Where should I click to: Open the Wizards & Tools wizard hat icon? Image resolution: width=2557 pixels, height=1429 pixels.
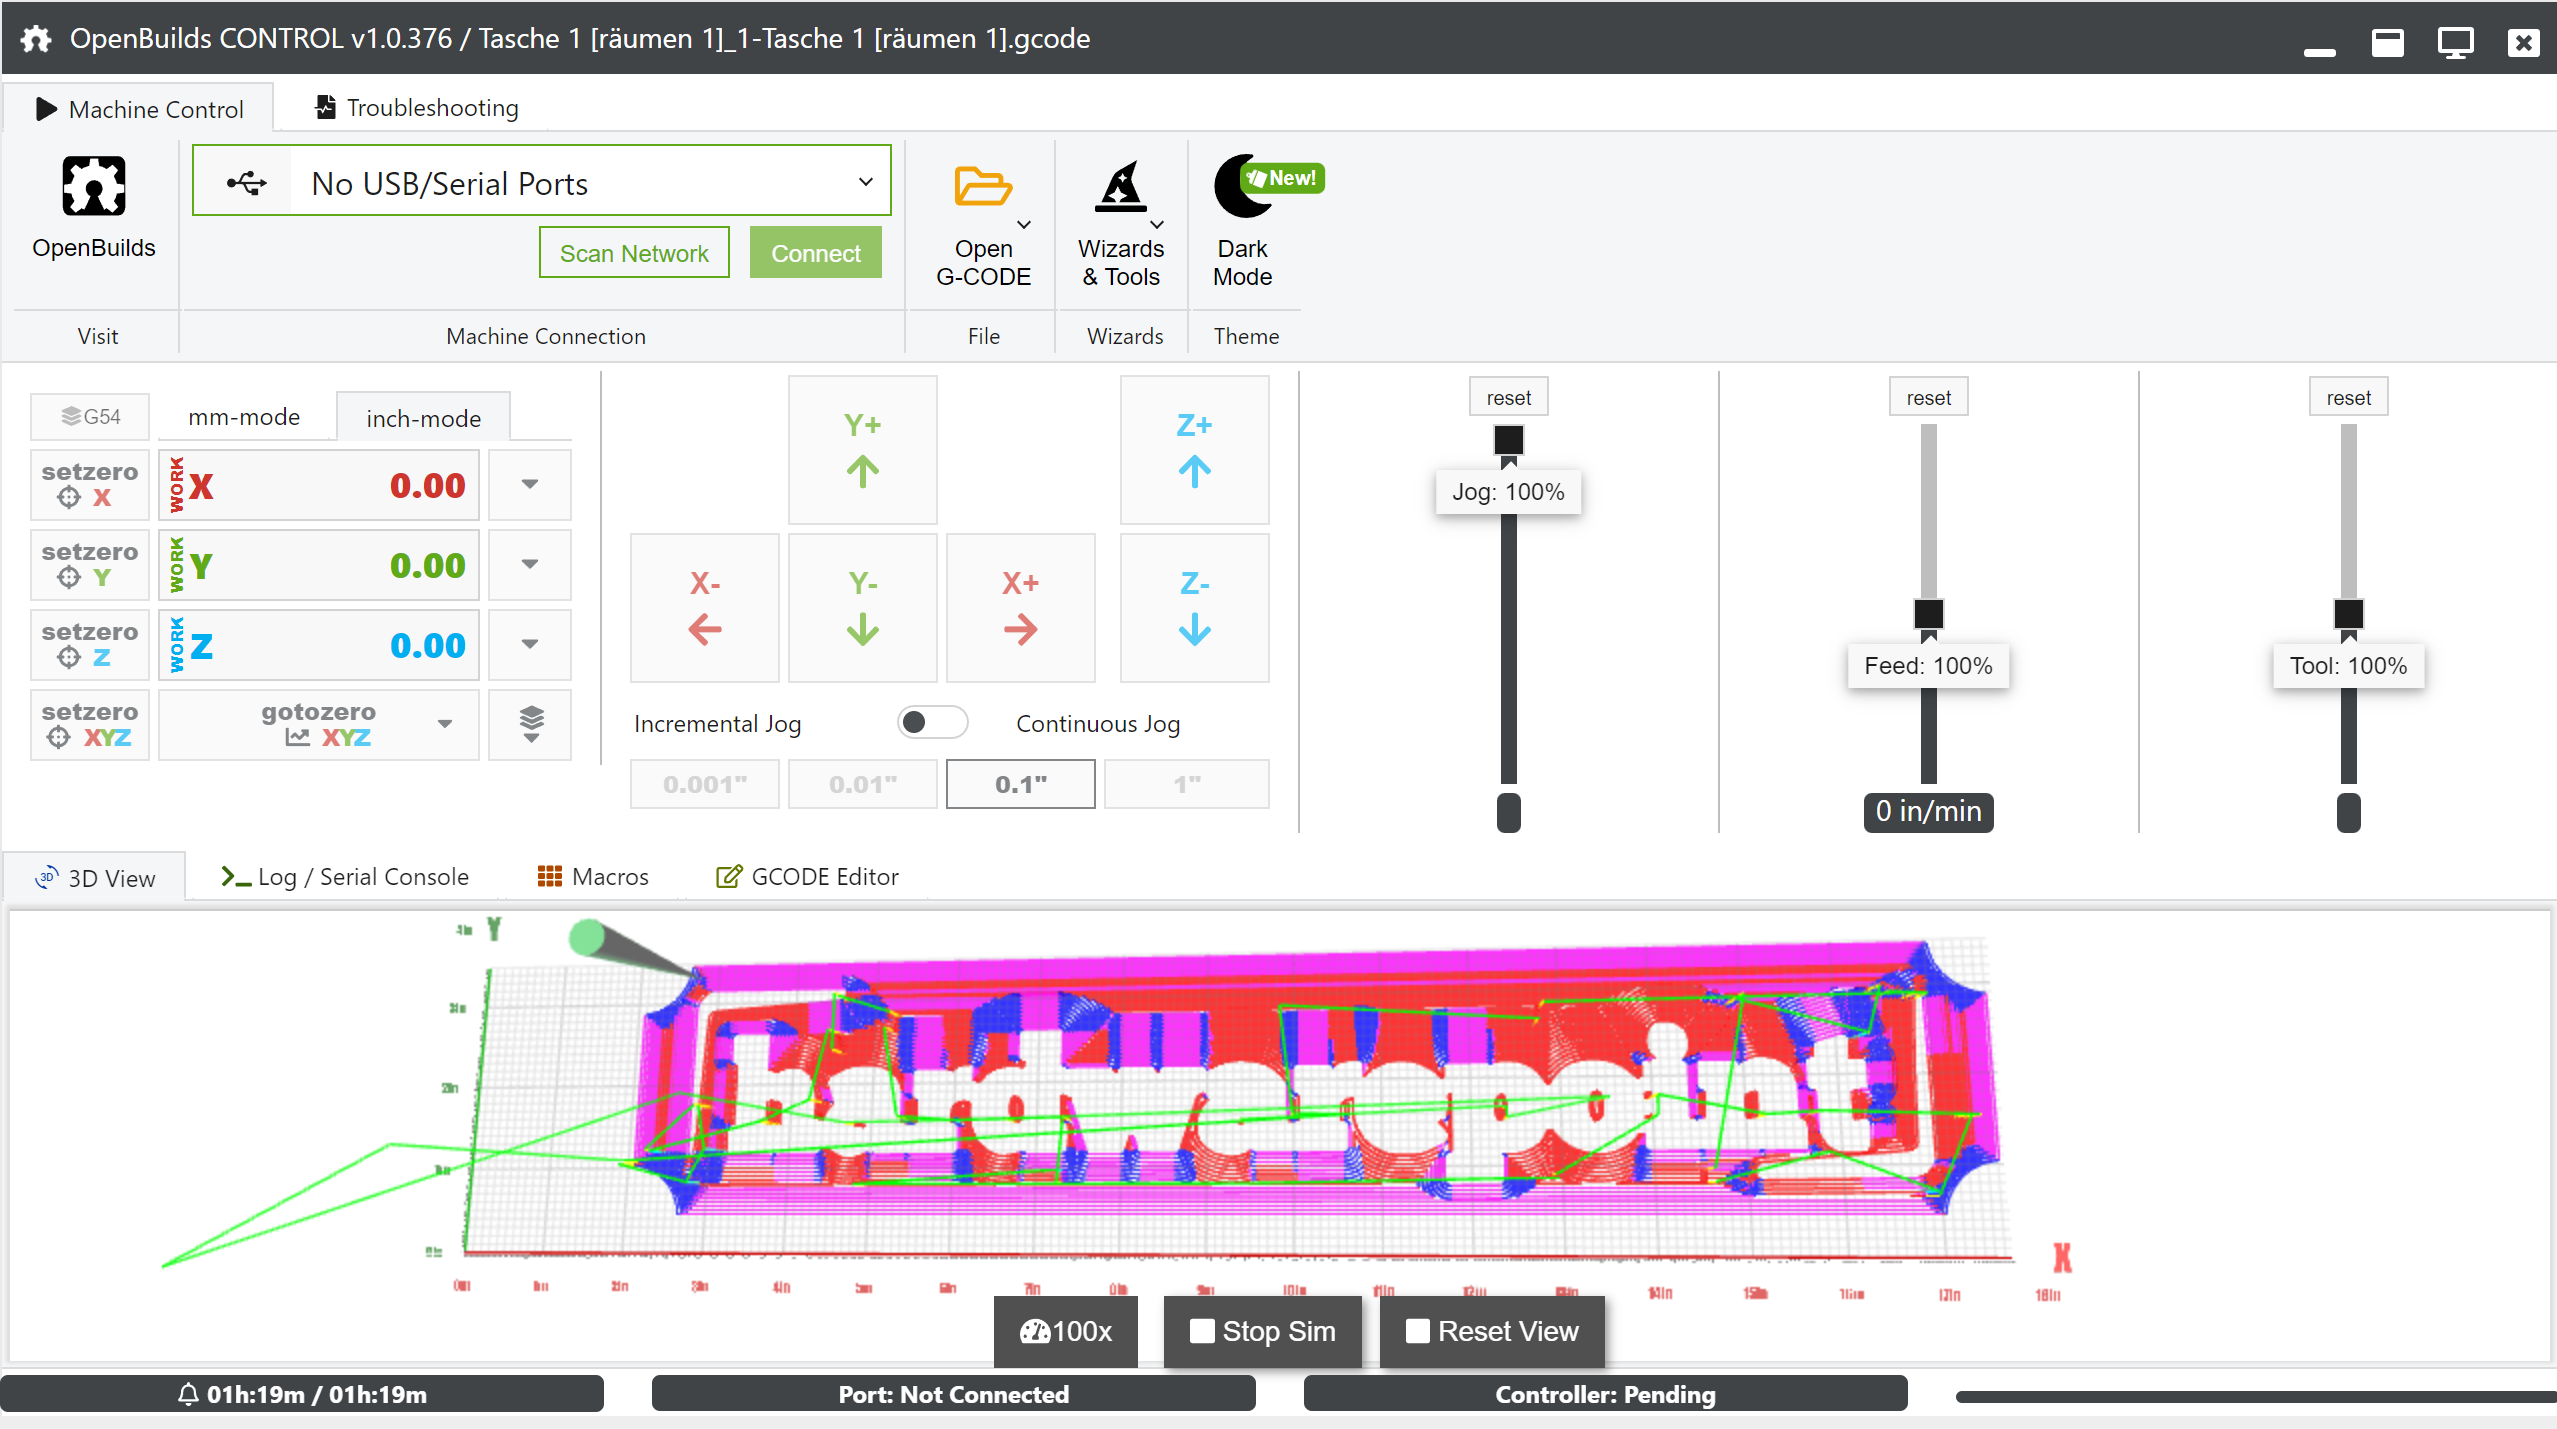click(x=1120, y=186)
